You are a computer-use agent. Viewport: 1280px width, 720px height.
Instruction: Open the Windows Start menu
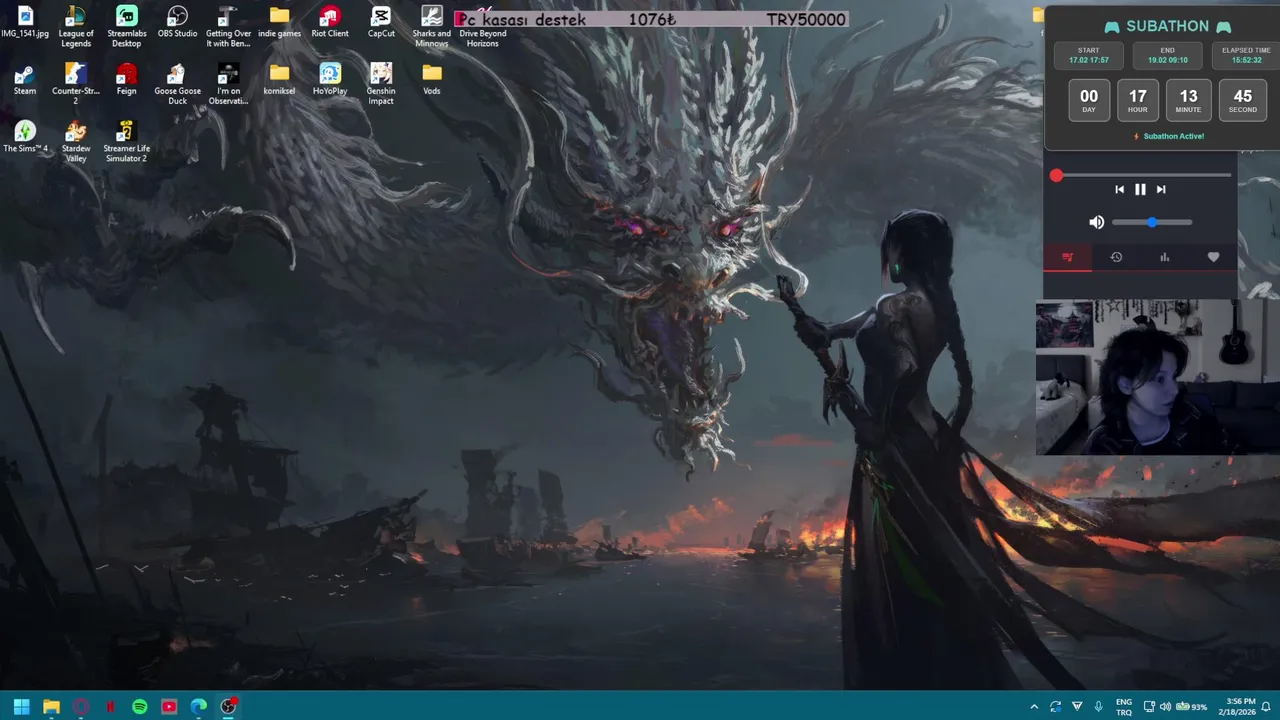(21, 706)
